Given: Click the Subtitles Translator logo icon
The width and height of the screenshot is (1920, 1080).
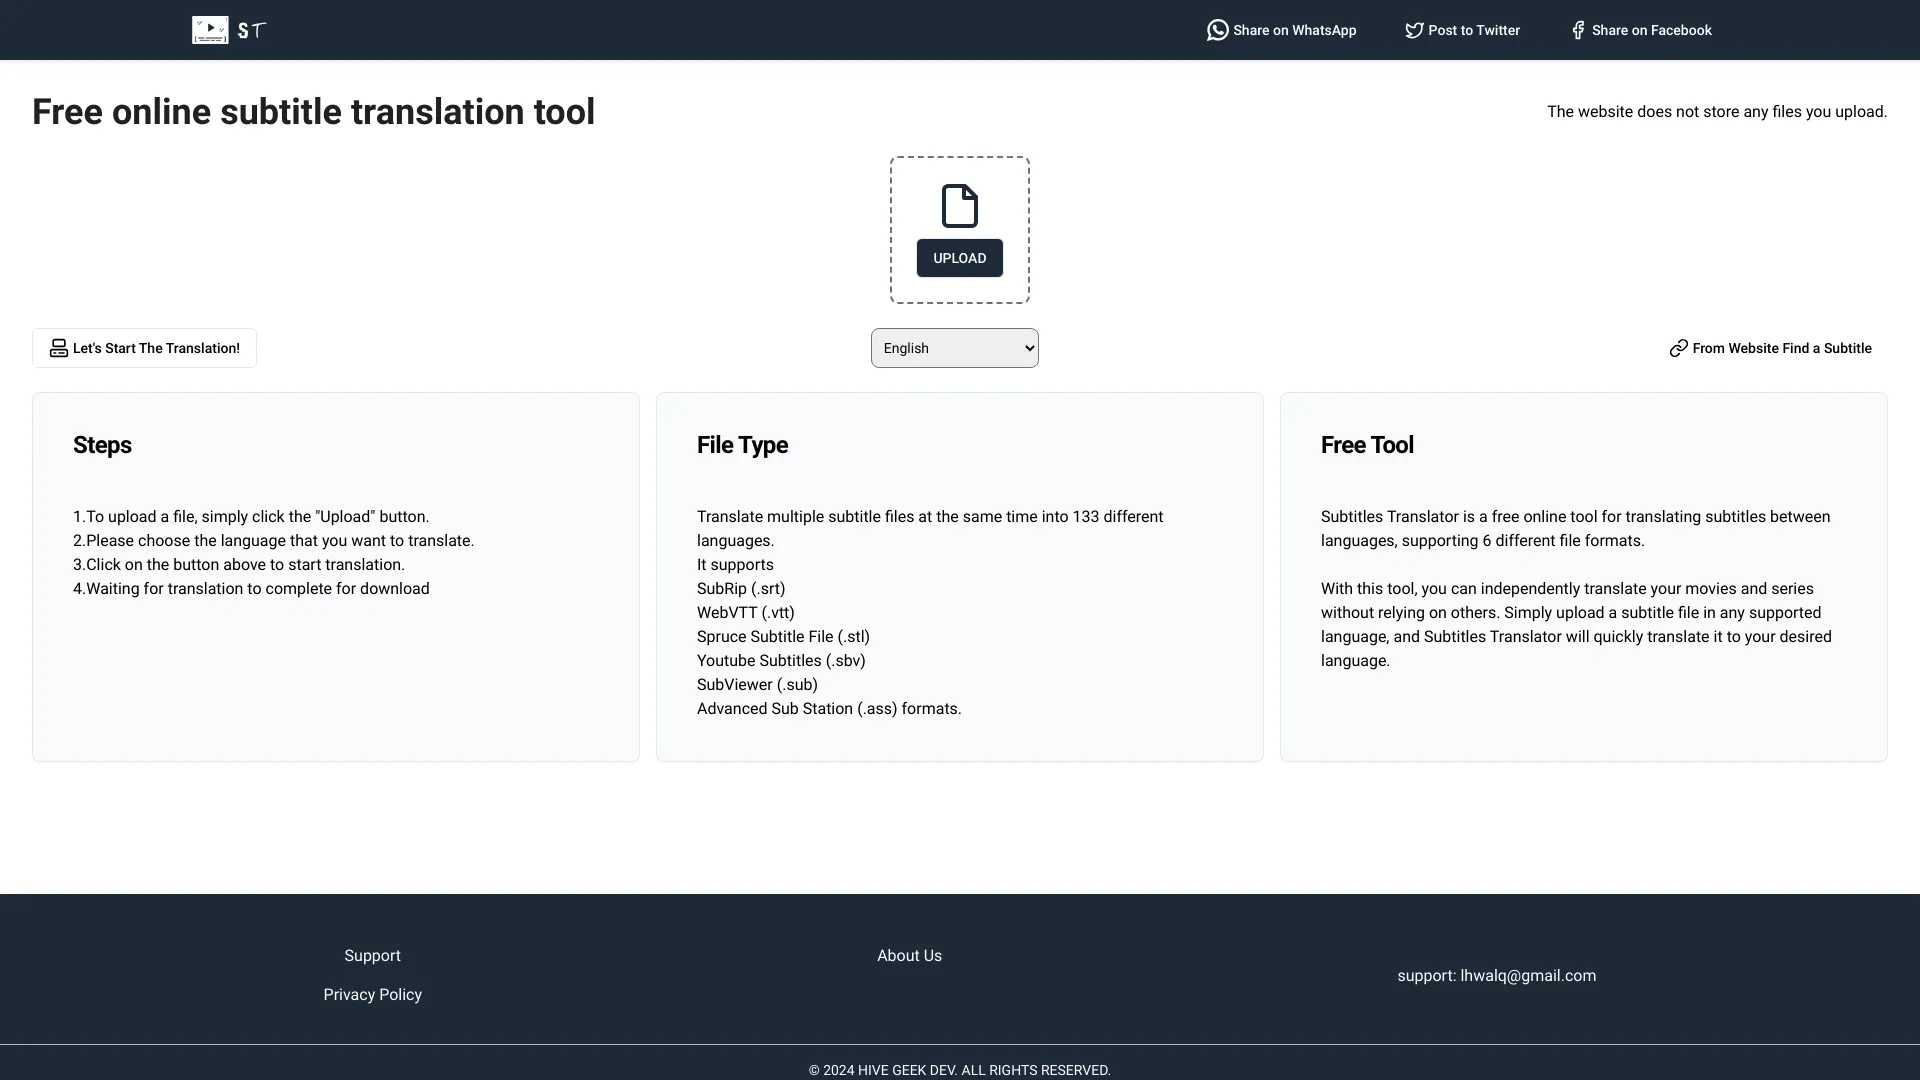Looking at the screenshot, I should tap(210, 30).
